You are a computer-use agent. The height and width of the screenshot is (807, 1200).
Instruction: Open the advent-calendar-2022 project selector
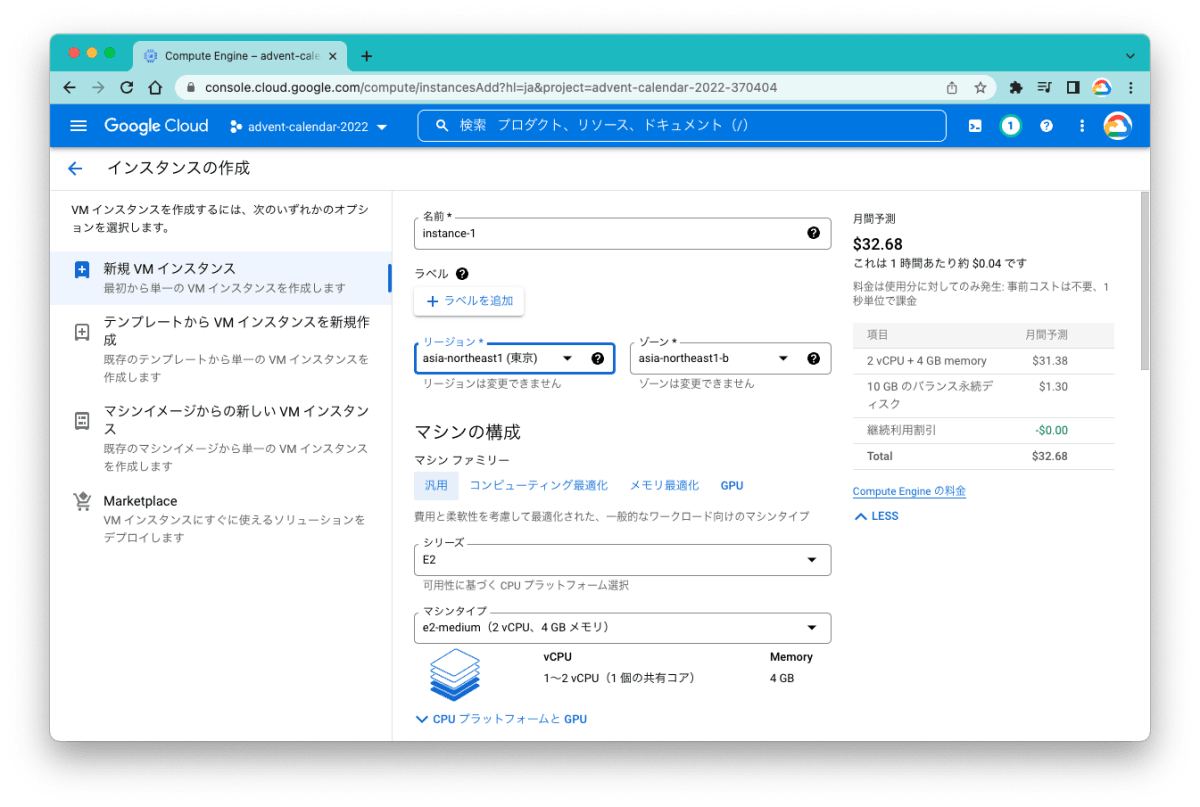point(308,127)
